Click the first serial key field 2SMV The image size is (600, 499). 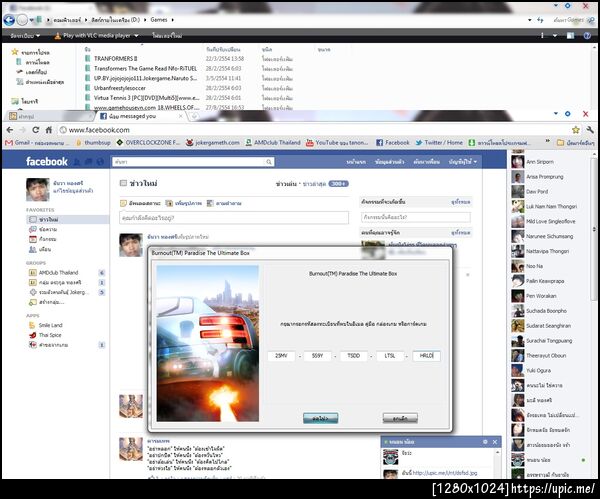pos(281,356)
